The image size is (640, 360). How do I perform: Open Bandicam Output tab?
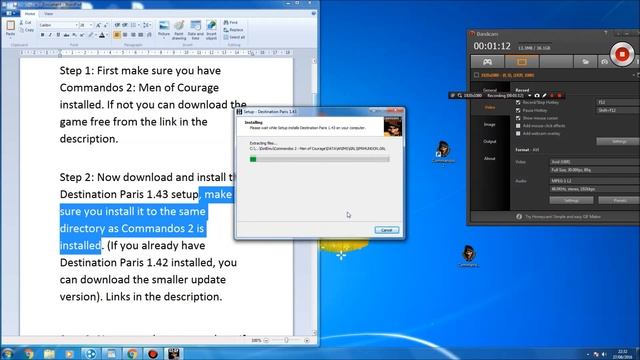pos(490,142)
